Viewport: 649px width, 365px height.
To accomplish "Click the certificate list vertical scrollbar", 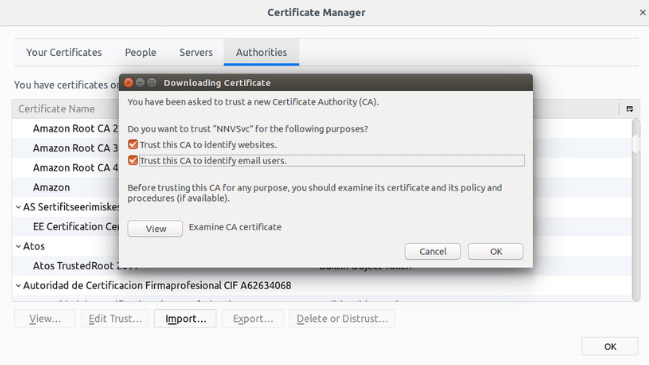I will 636,210.
